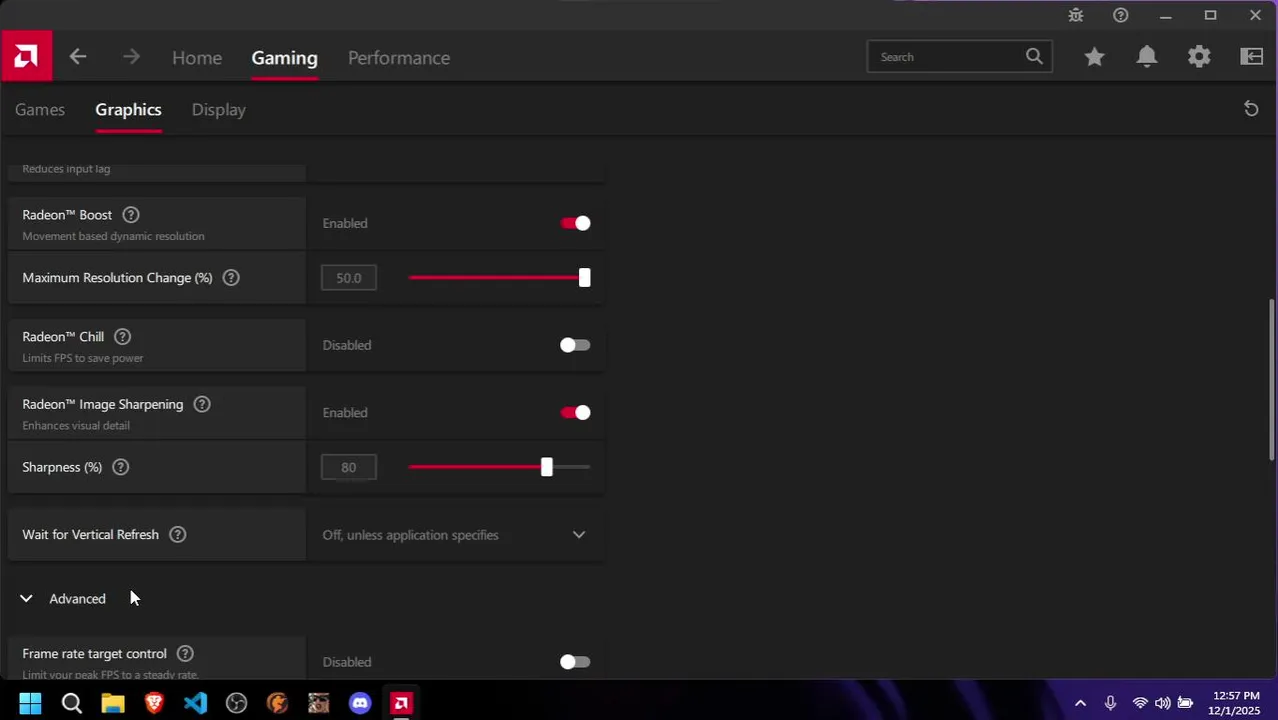1278x720 pixels.
Task: Open Windows Start menu
Action: [x=30, y=703]
